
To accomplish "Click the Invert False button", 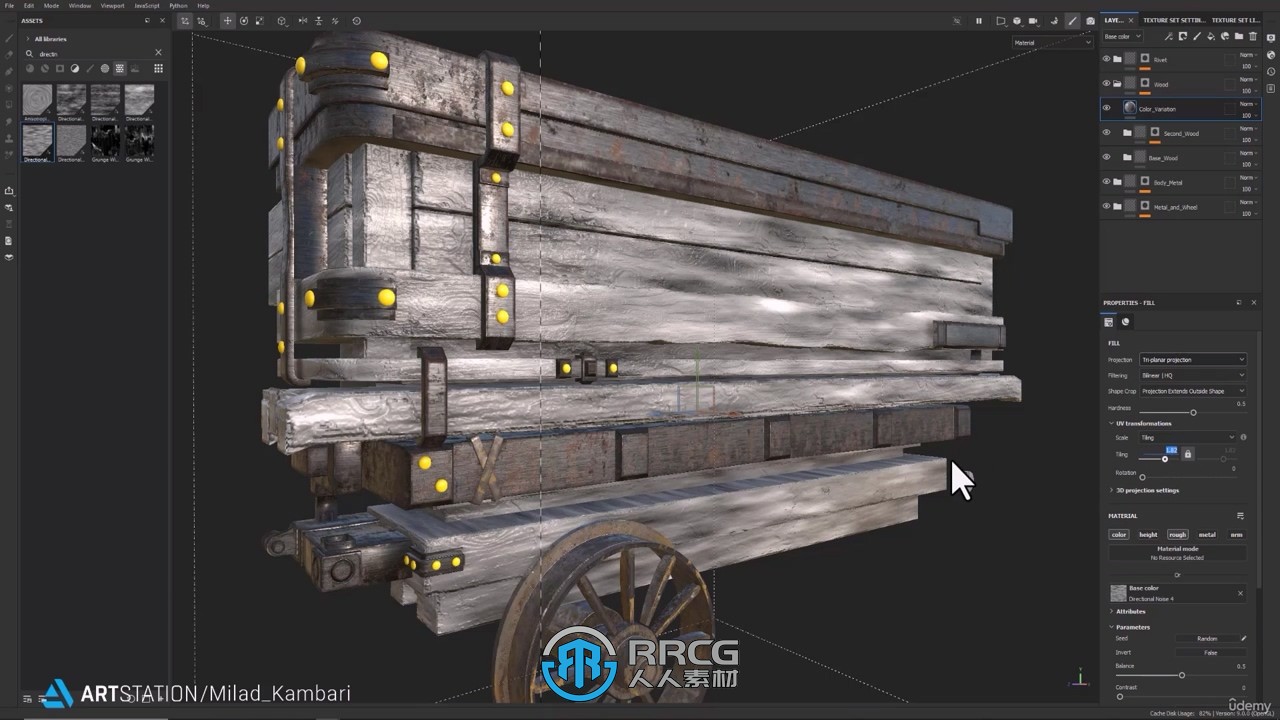I will click(1211, 652).
